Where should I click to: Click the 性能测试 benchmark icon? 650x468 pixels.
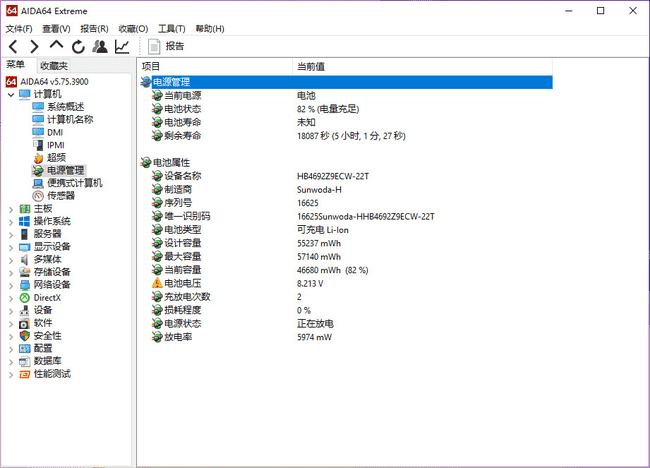coord(24,374)
